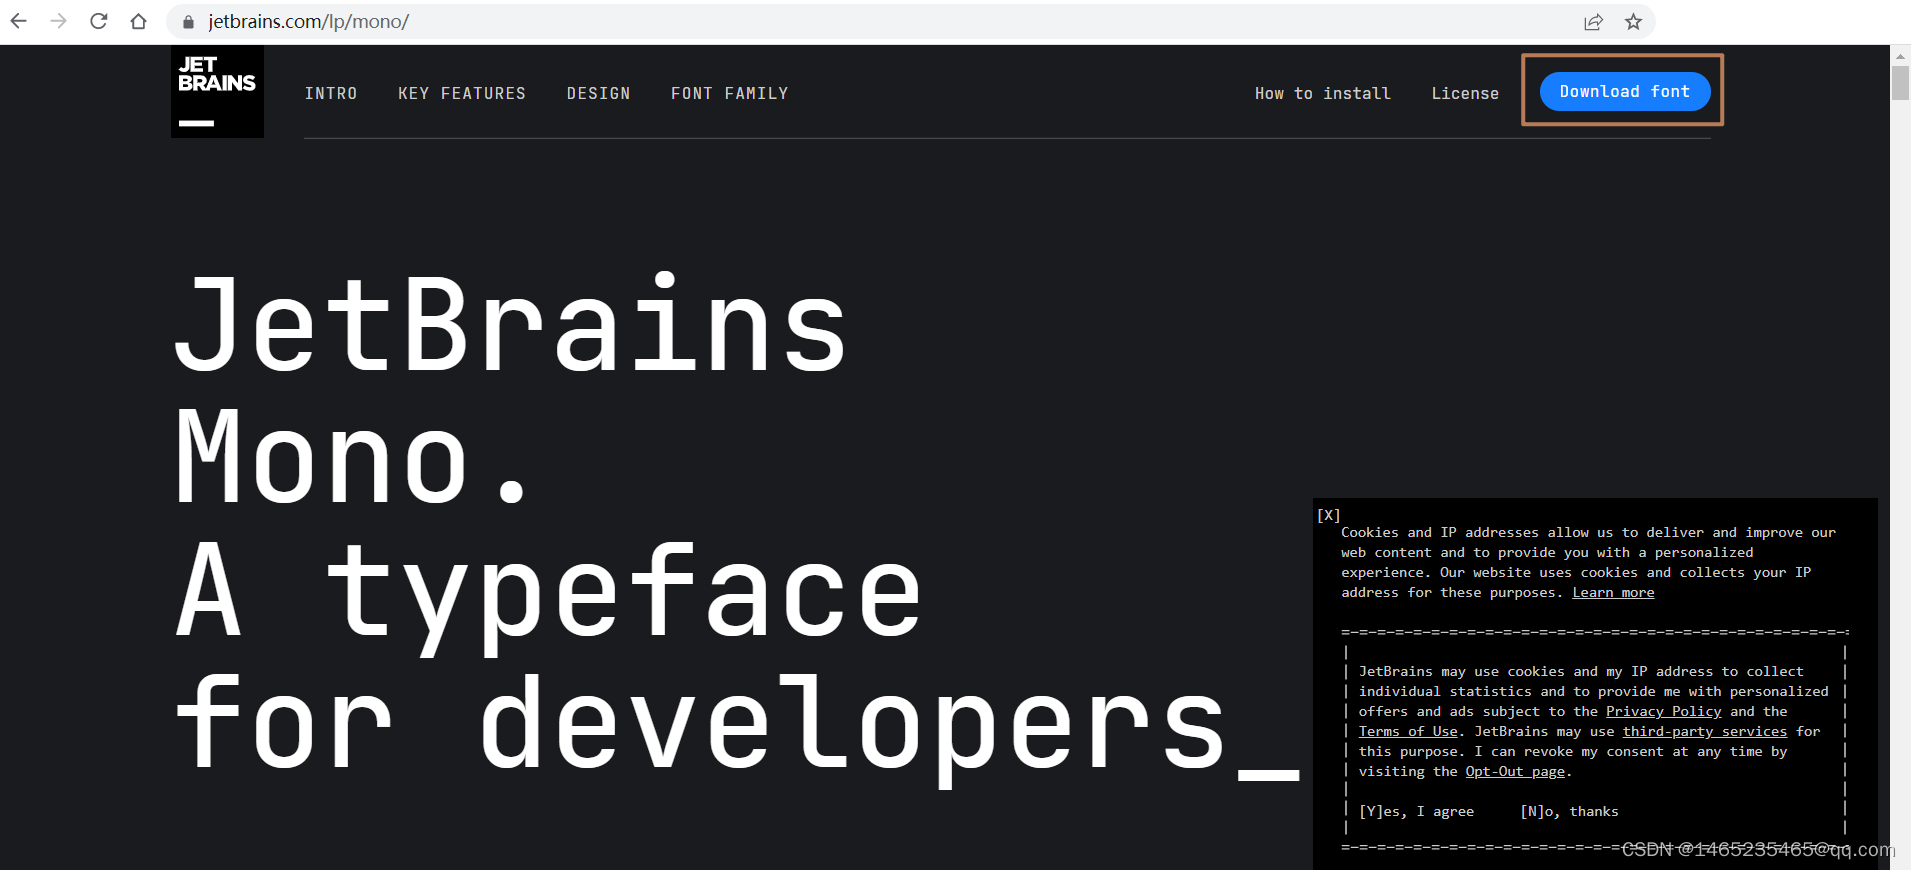Reload the page with the refresh icon

point(98,21)
